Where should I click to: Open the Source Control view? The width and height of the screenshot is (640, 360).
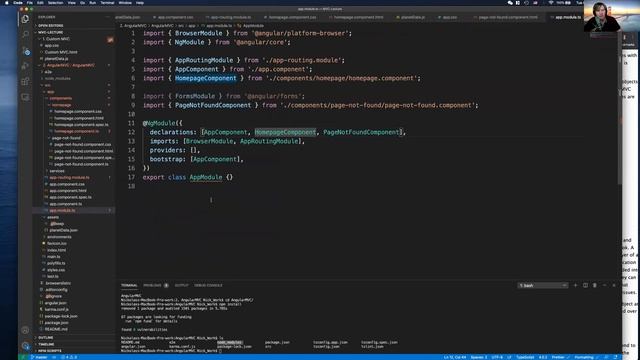pyautogui.click(x=25, y=51)
